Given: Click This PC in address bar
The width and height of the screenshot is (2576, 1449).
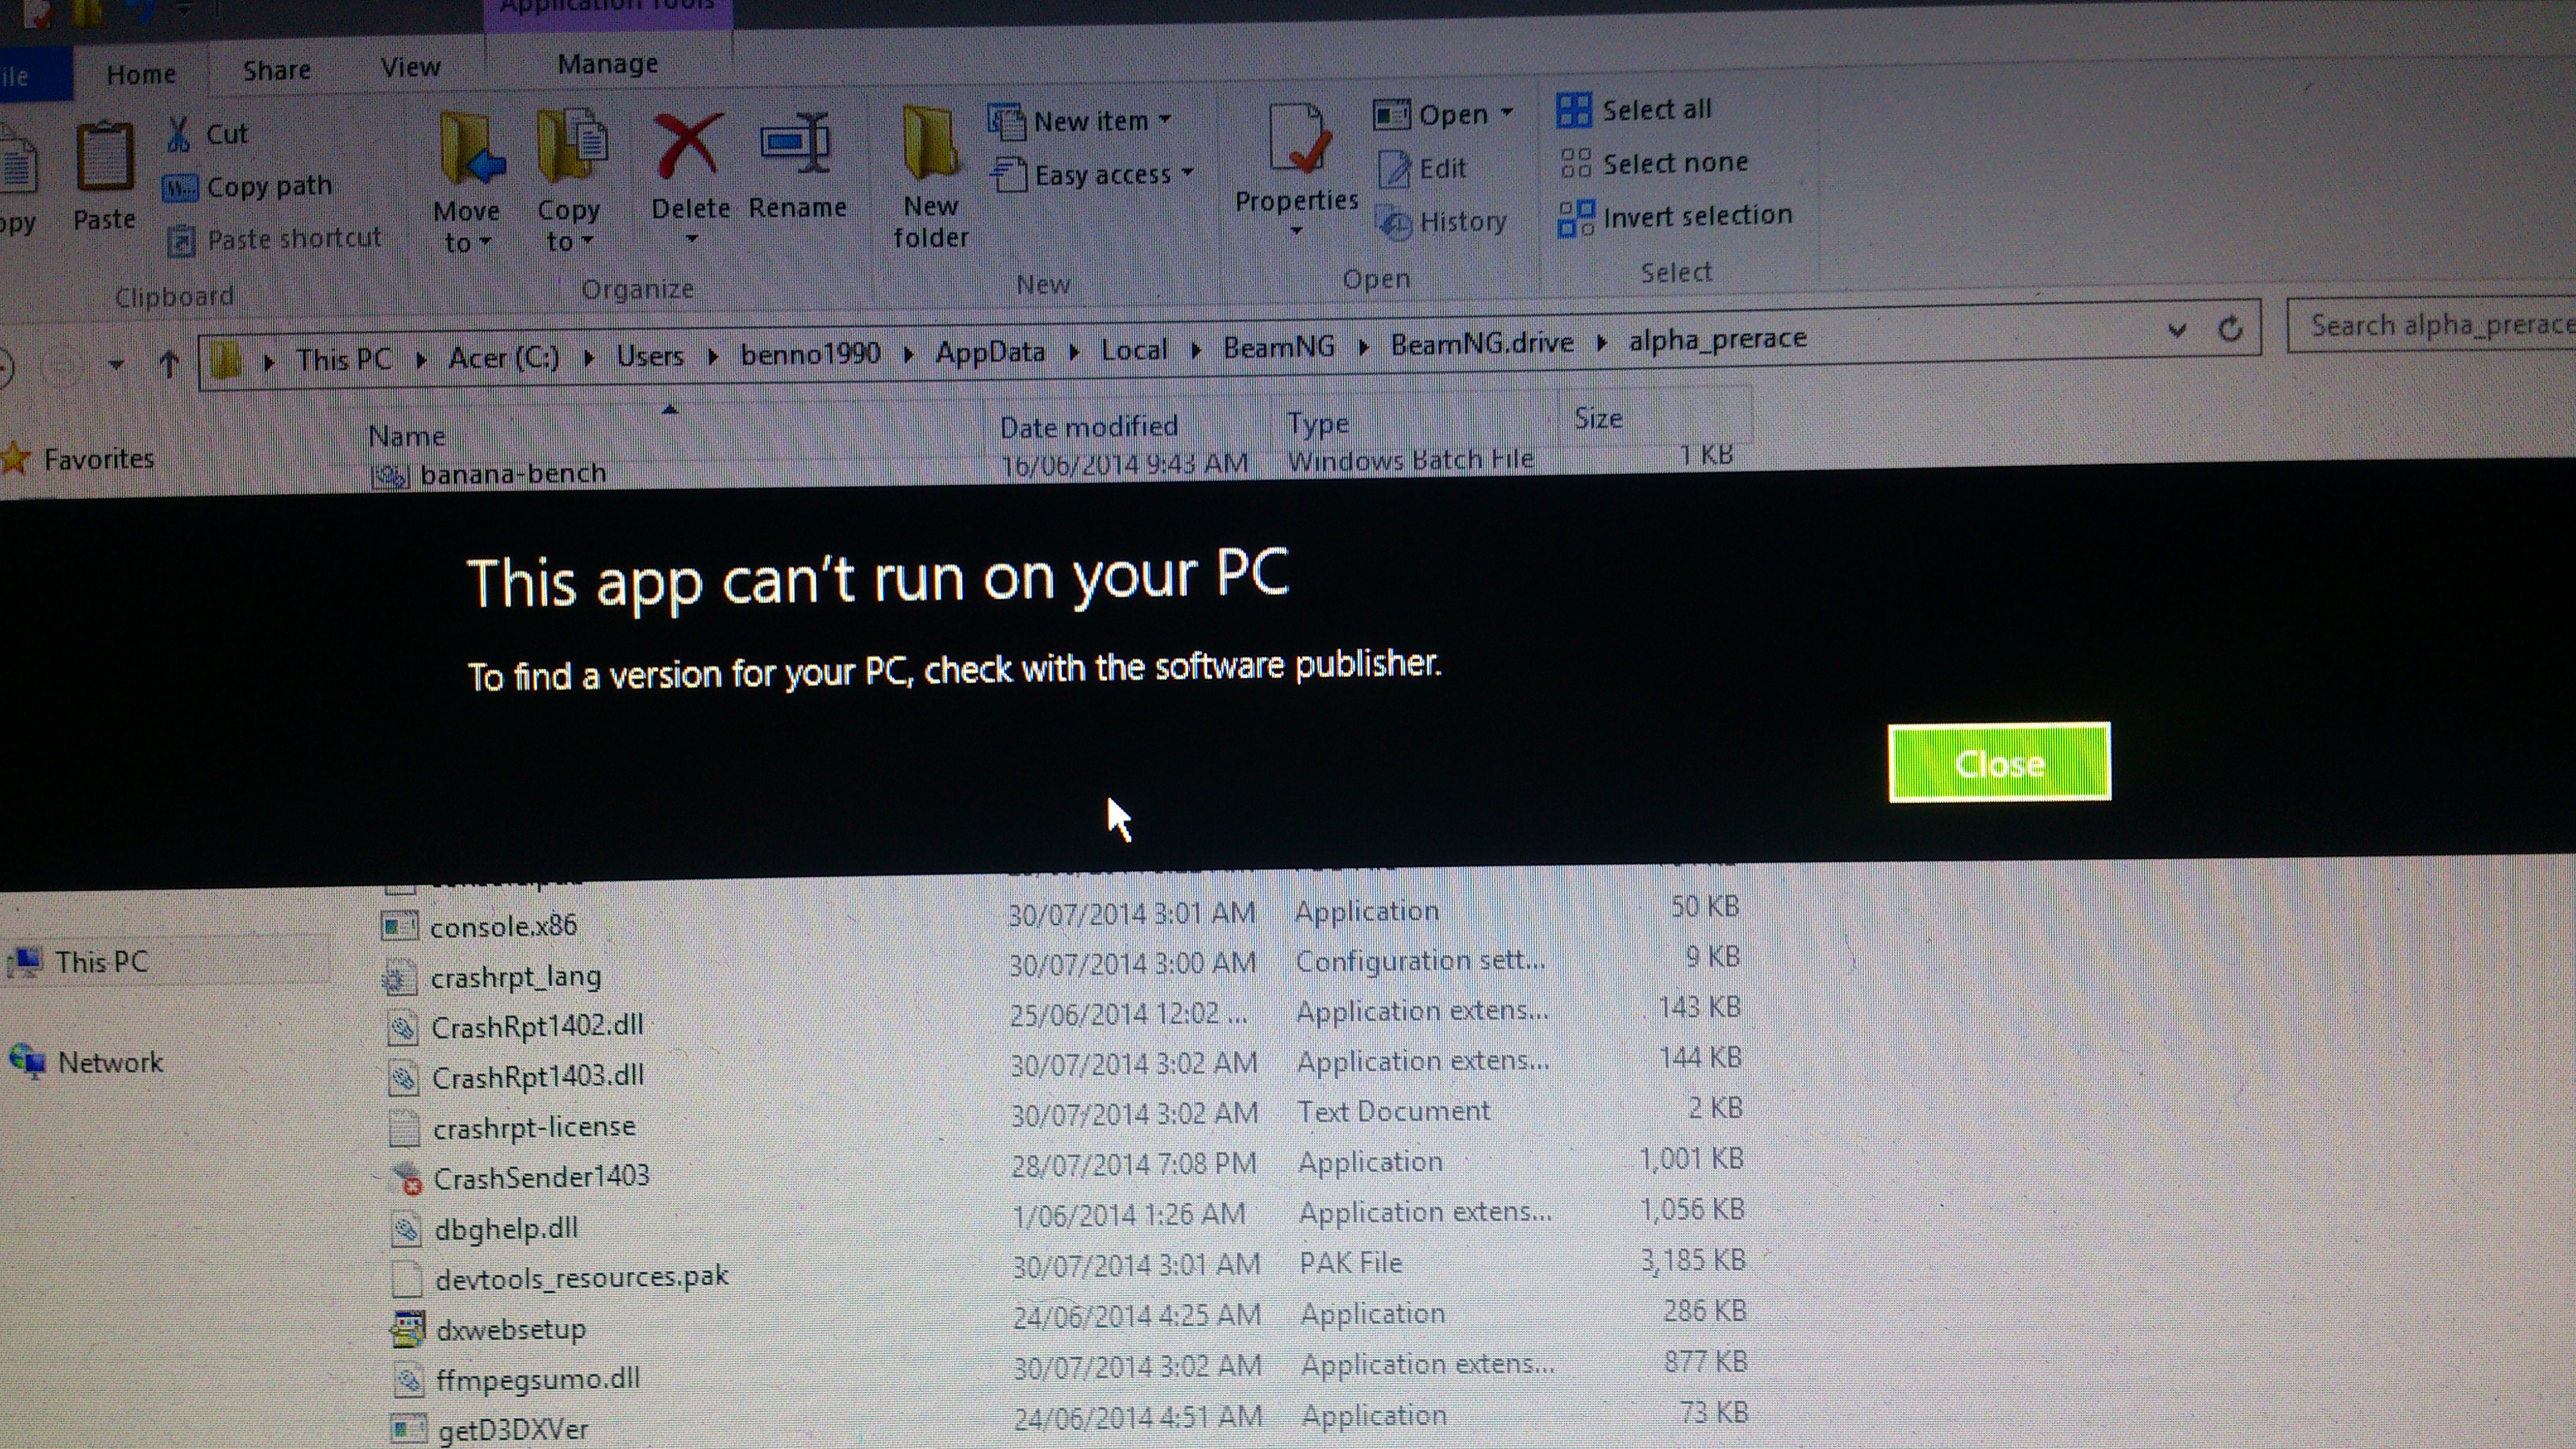Looking at the screenshot, I should click(343, 359).
